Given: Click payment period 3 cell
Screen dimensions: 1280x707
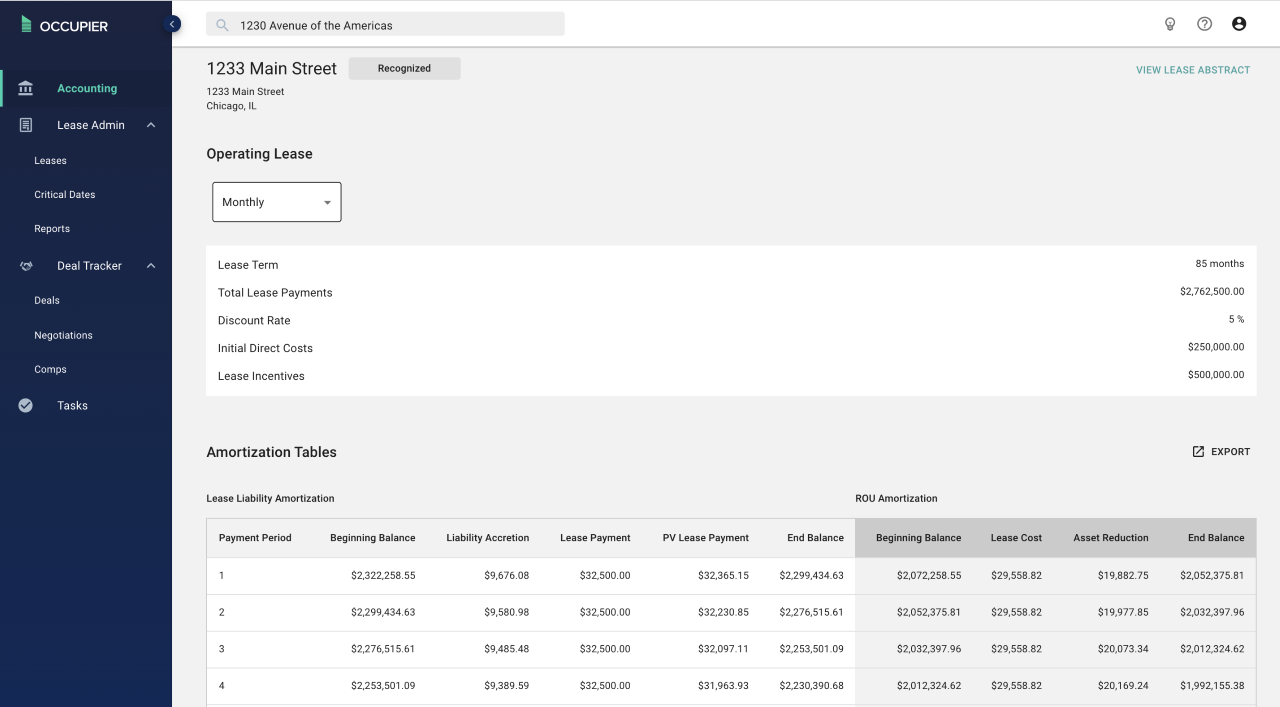Looking at the screenshot, I should click(x=222, y=649).
